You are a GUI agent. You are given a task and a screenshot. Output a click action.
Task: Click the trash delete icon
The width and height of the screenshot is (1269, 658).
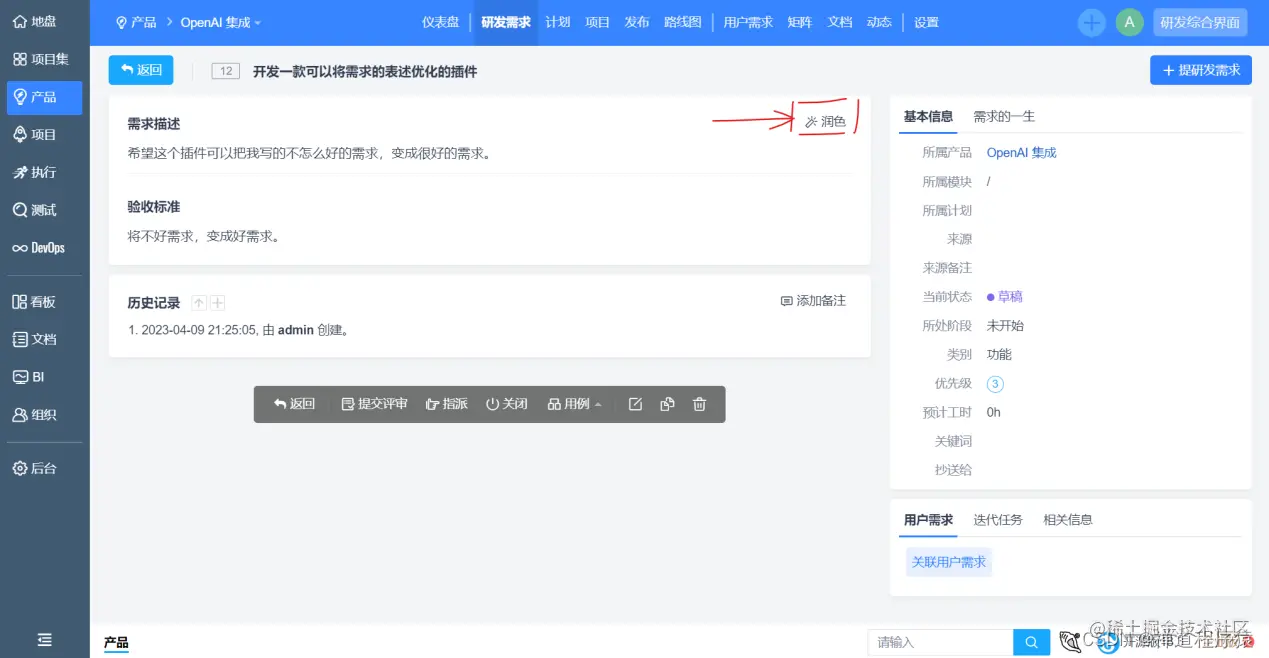(698, 404)
